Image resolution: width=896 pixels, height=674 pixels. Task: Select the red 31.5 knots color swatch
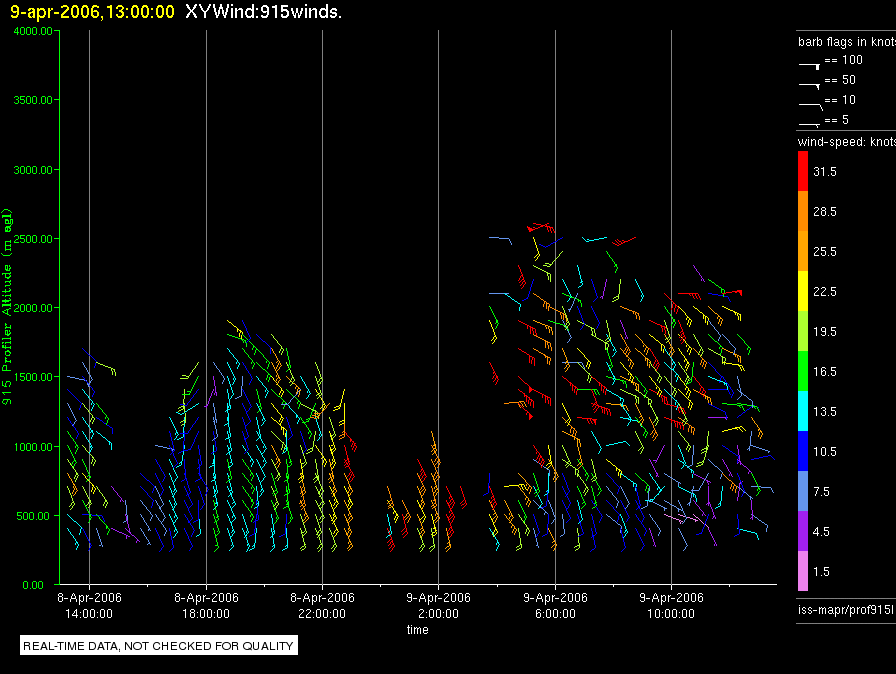click(803, 171)
